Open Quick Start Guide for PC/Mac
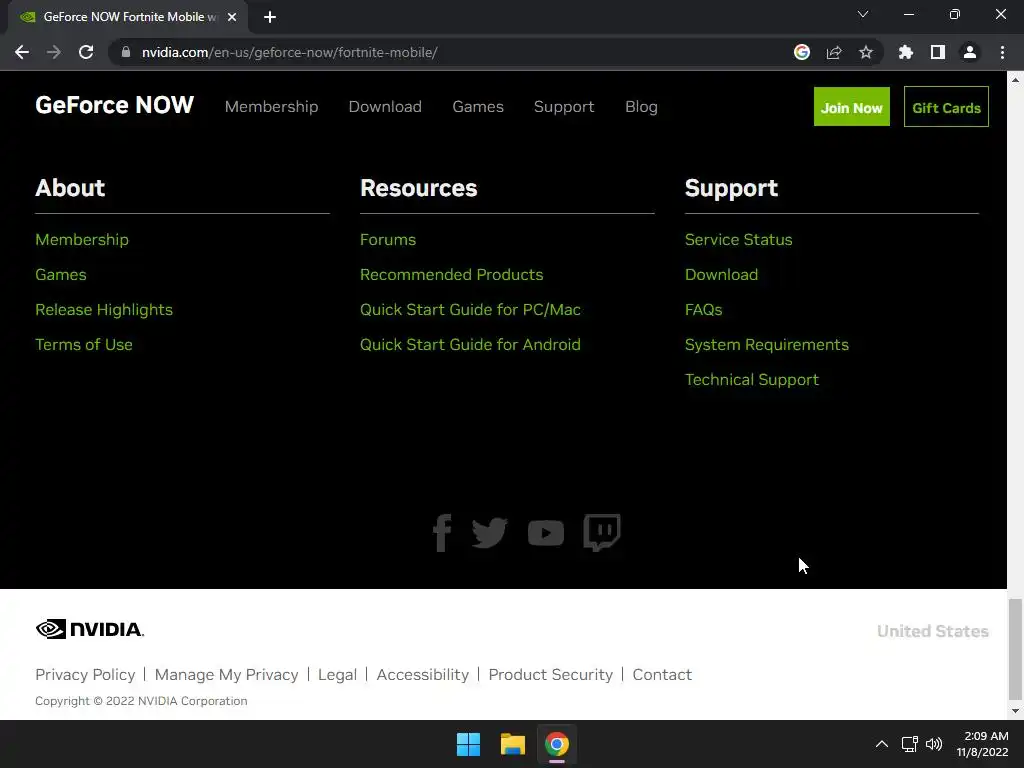 pyautogui.click(x=470, y=310)
